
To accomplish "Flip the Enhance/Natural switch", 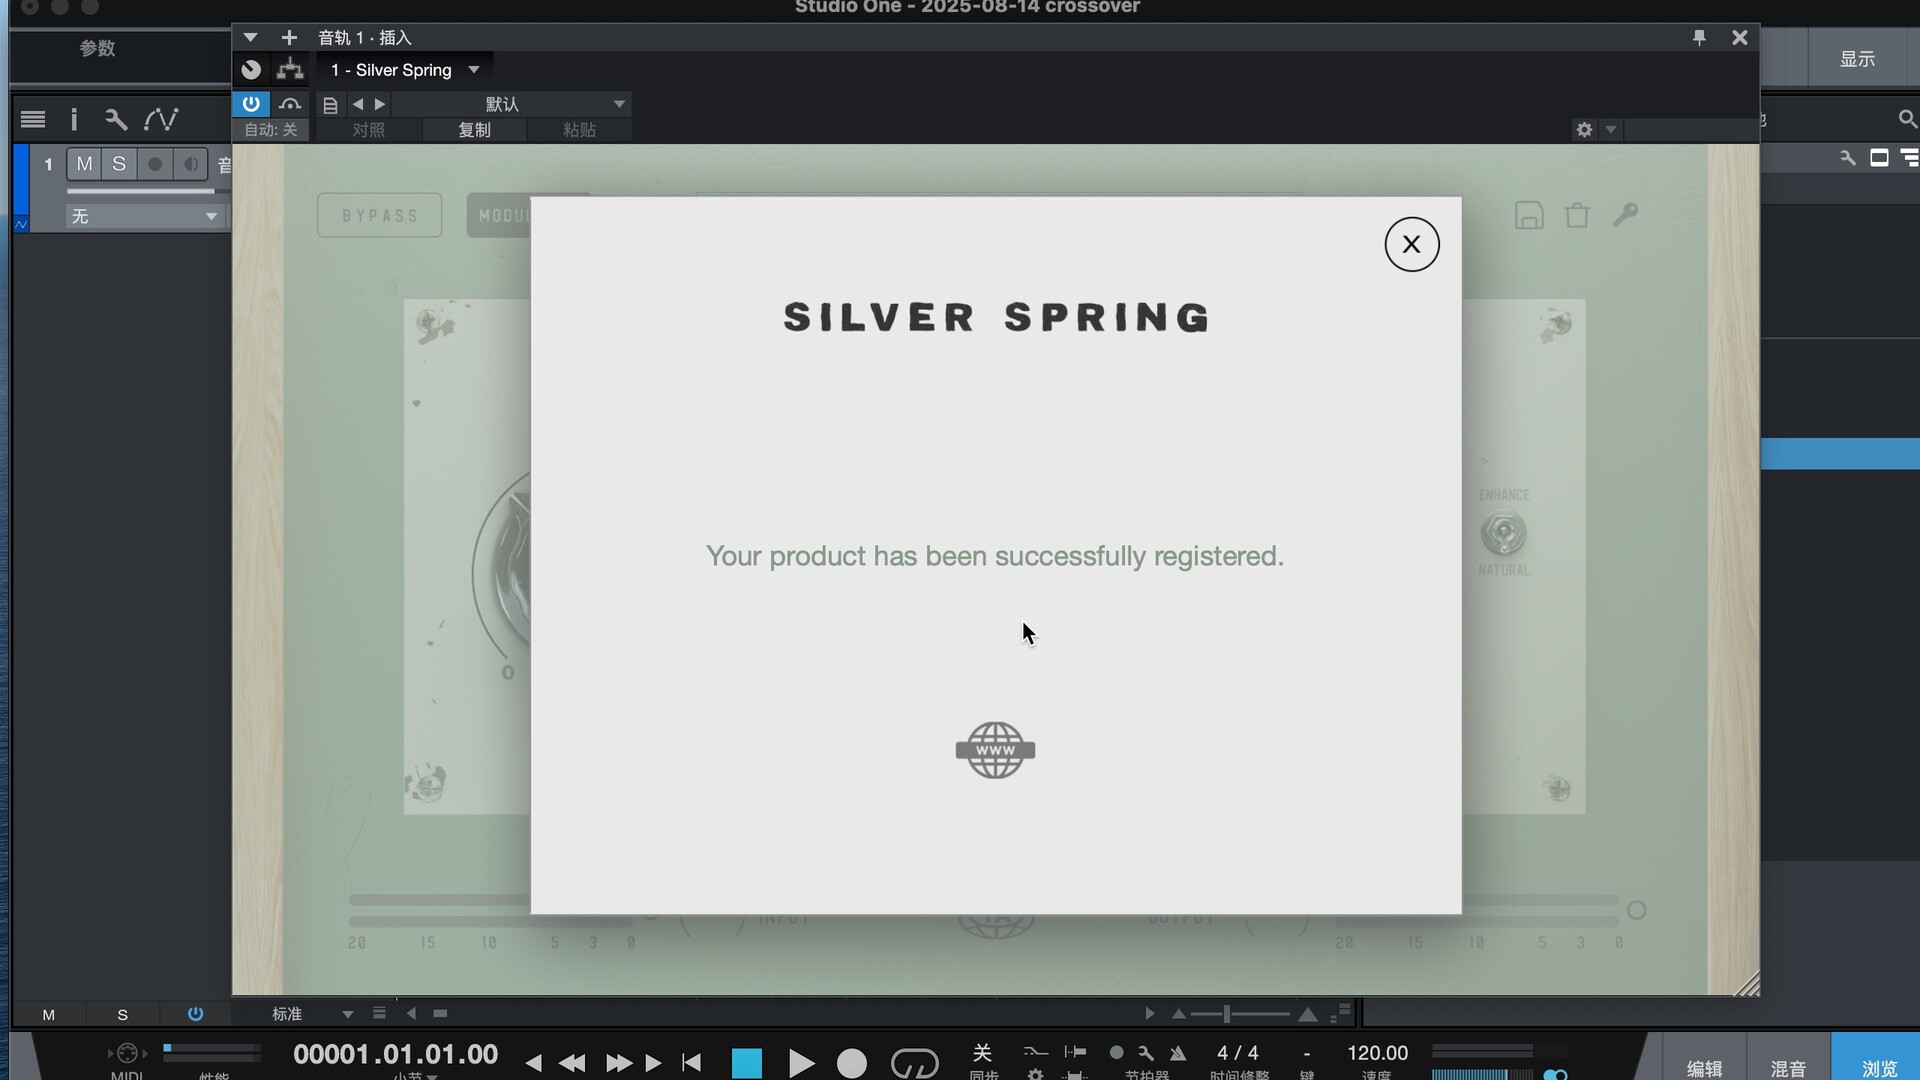I will point(1503,533).
